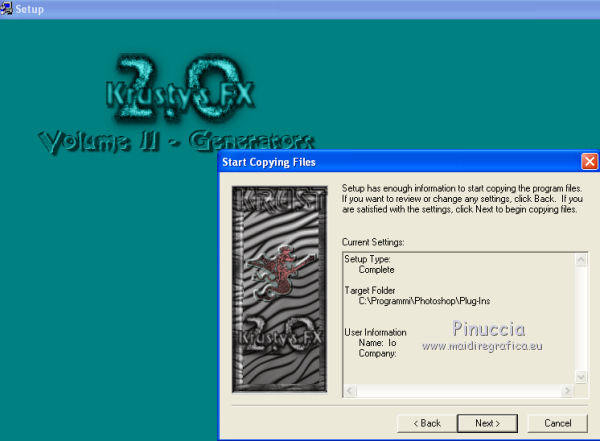Cancel the setup wizard
Image resolution: width=600 pixels, height=441 pixels.
click(558, 423)
